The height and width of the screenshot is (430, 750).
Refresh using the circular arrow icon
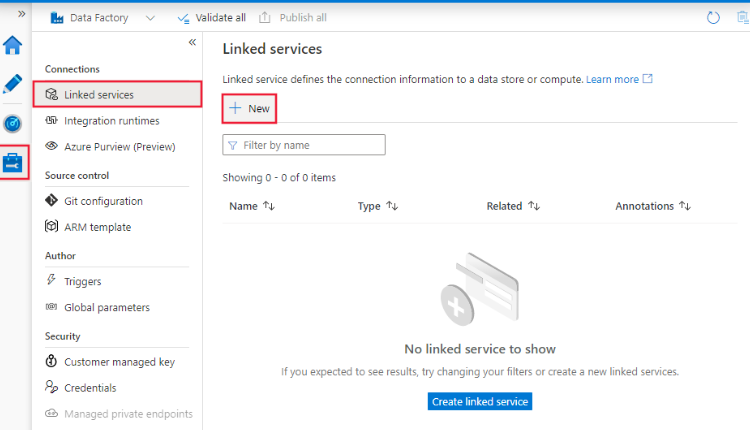coord(713,18)
